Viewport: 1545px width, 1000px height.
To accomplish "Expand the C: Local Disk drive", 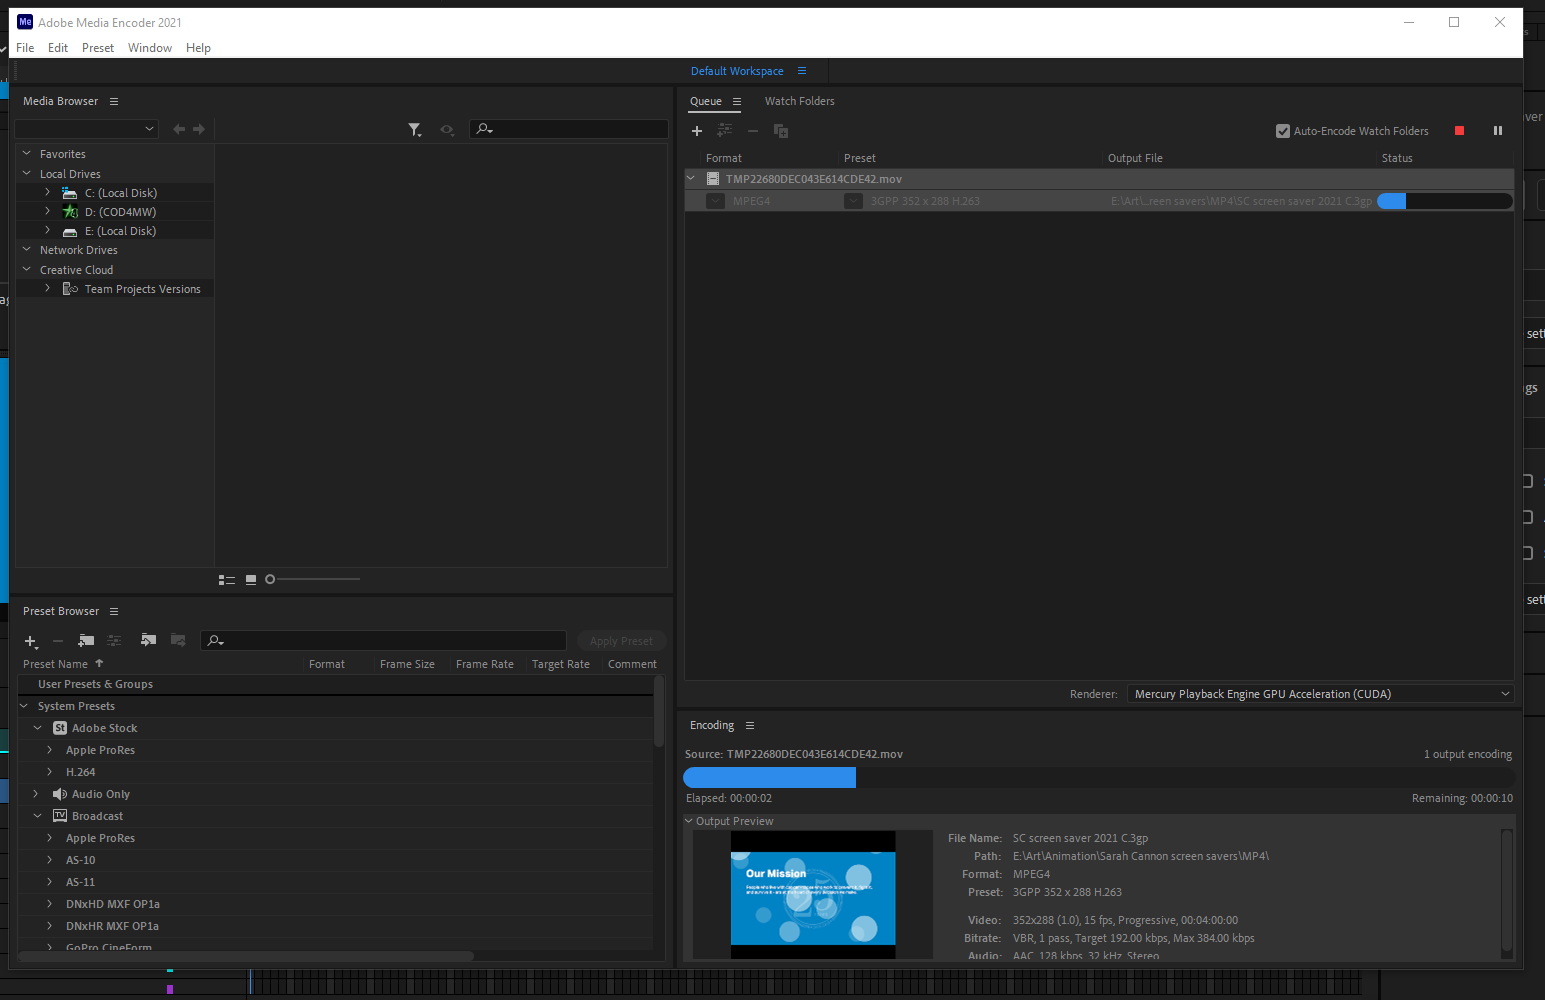I will click(x=47, y=192).
